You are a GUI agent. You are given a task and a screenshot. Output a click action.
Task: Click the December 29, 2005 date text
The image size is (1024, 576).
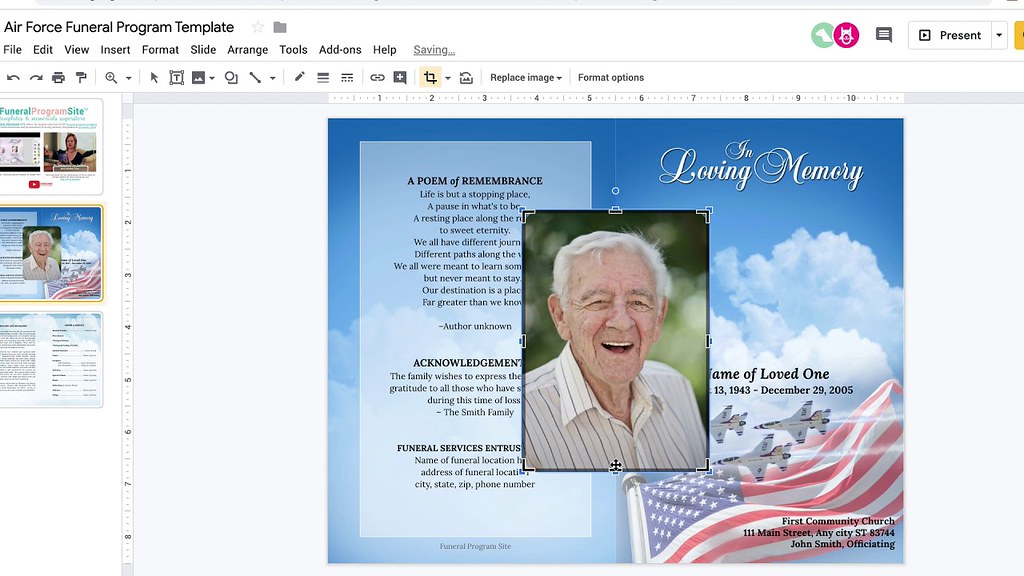tap(807, 390)
